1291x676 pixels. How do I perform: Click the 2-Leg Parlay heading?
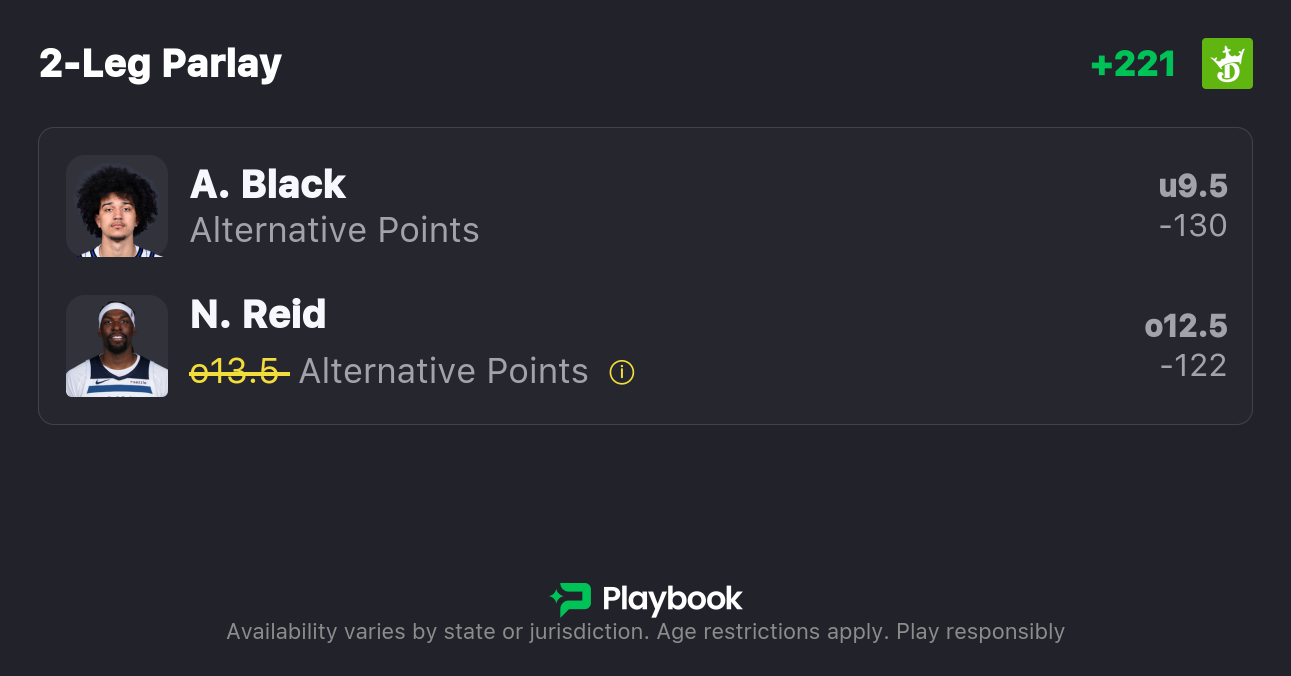point(160,64)
